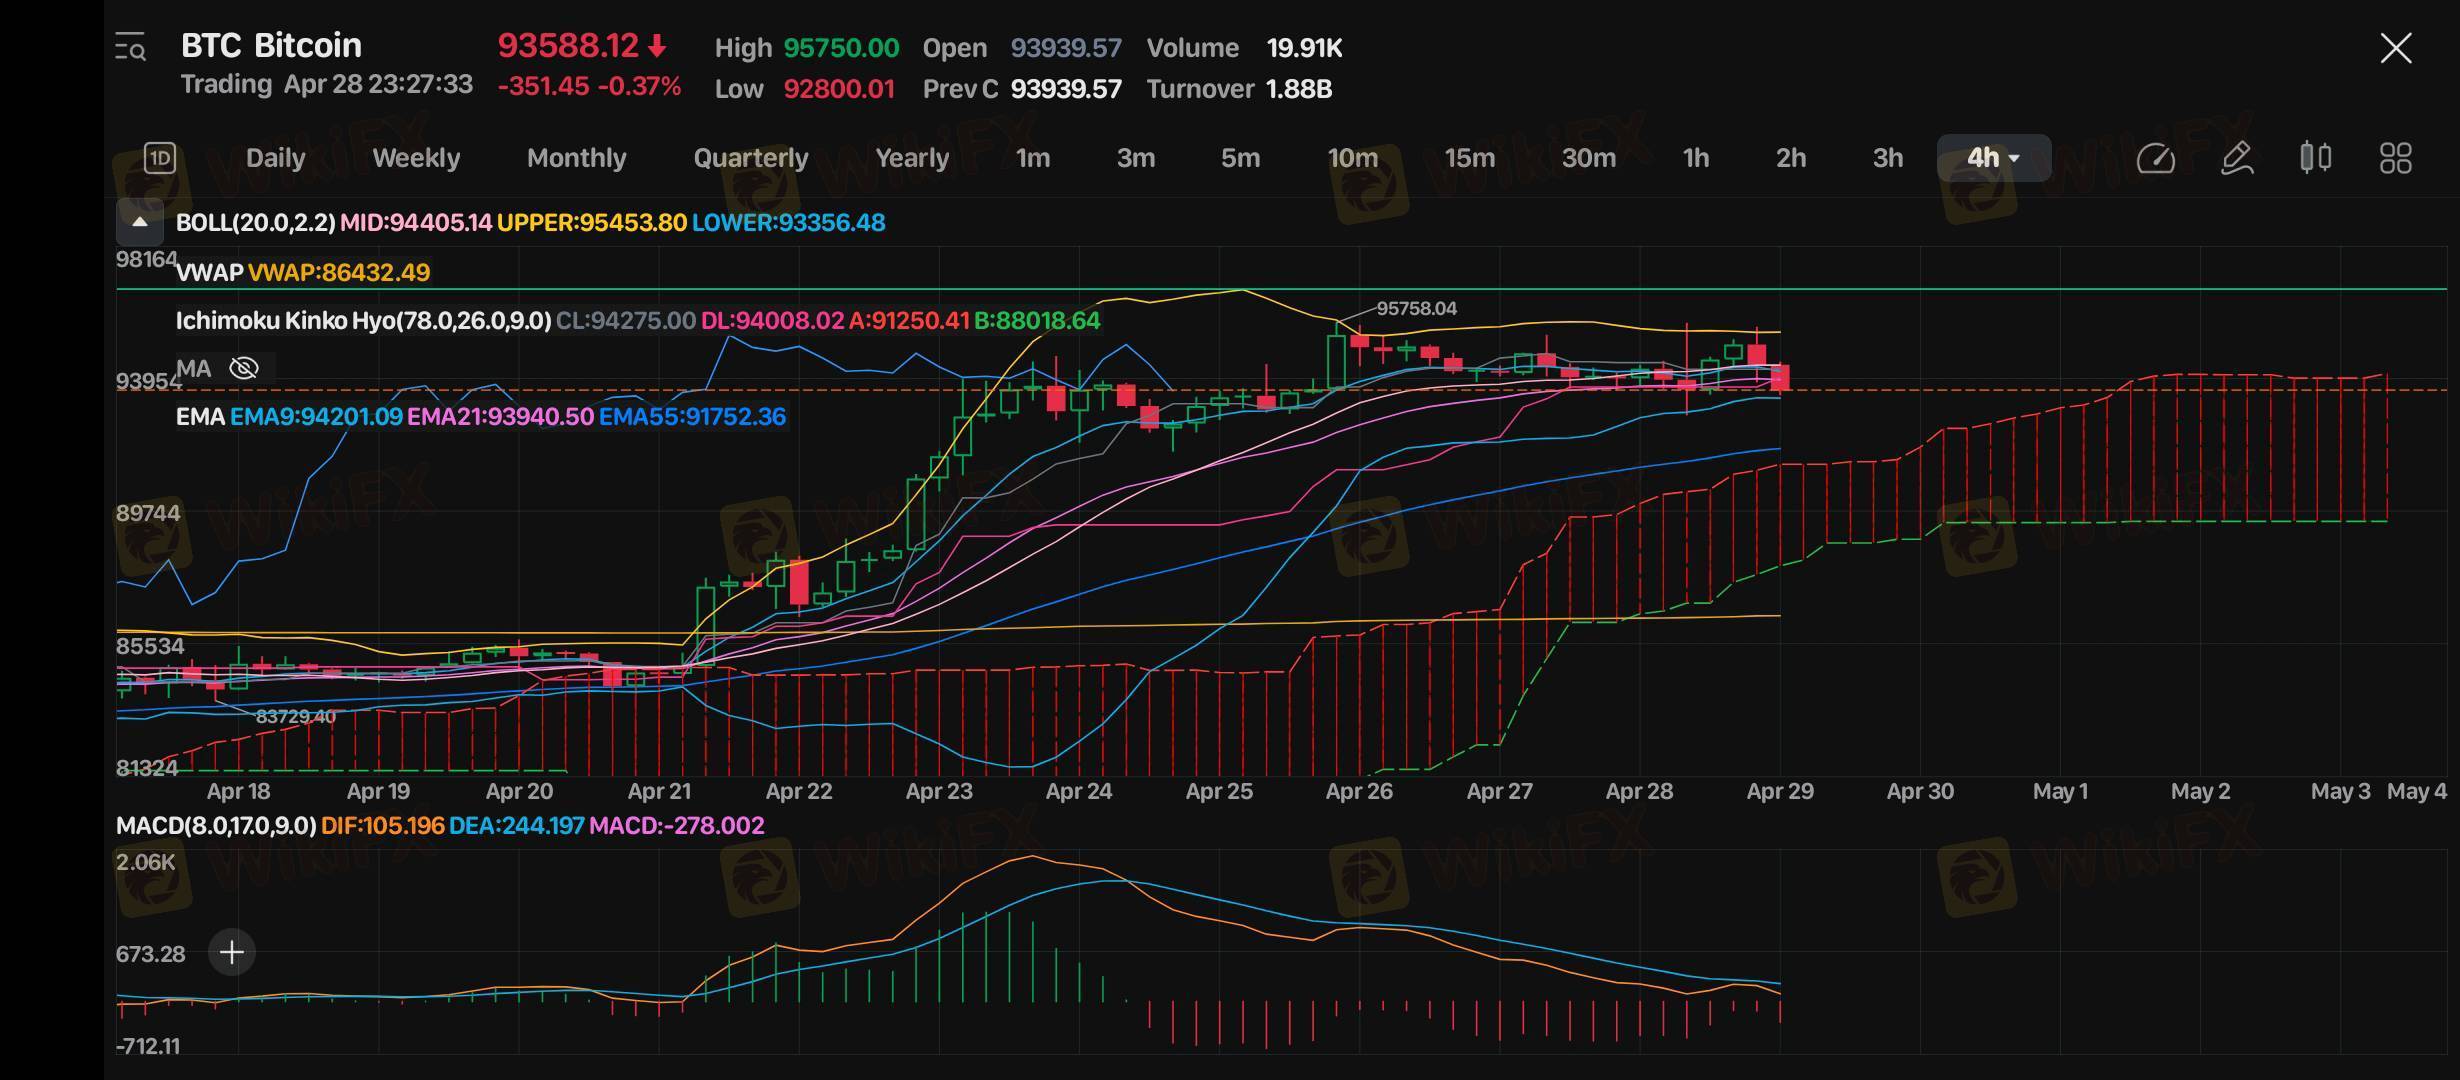The width and height of the screenshot is (2460, 1080).
Task: Open the candlestick chart style icon
Action: (x=2315, y=158)
